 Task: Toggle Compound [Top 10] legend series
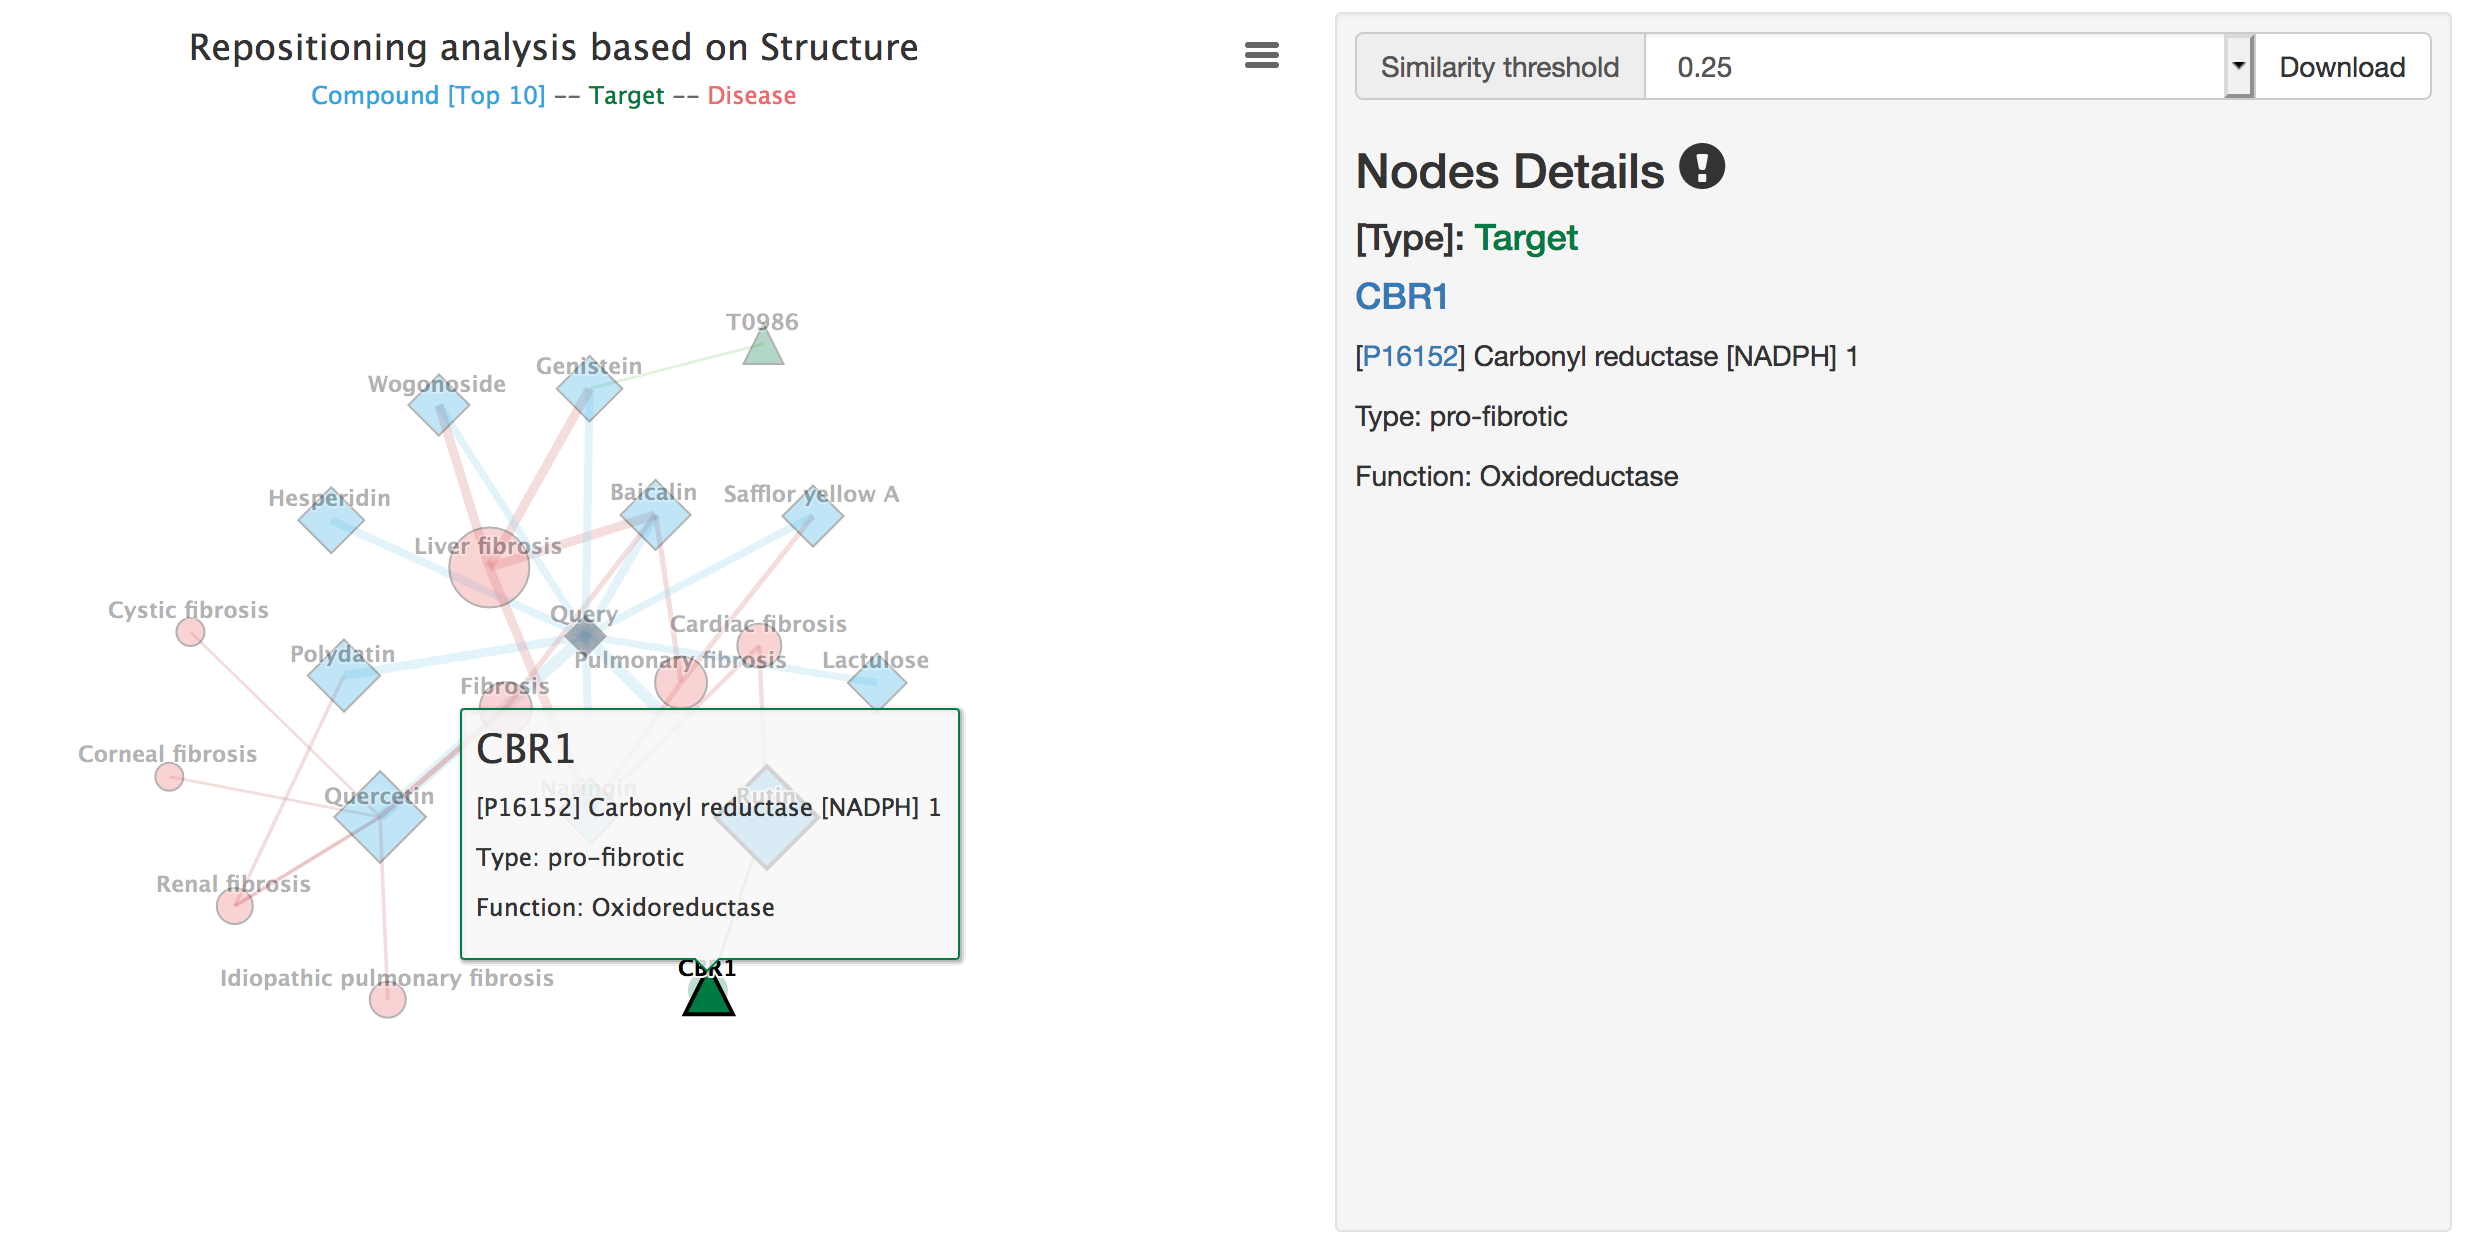428,96
